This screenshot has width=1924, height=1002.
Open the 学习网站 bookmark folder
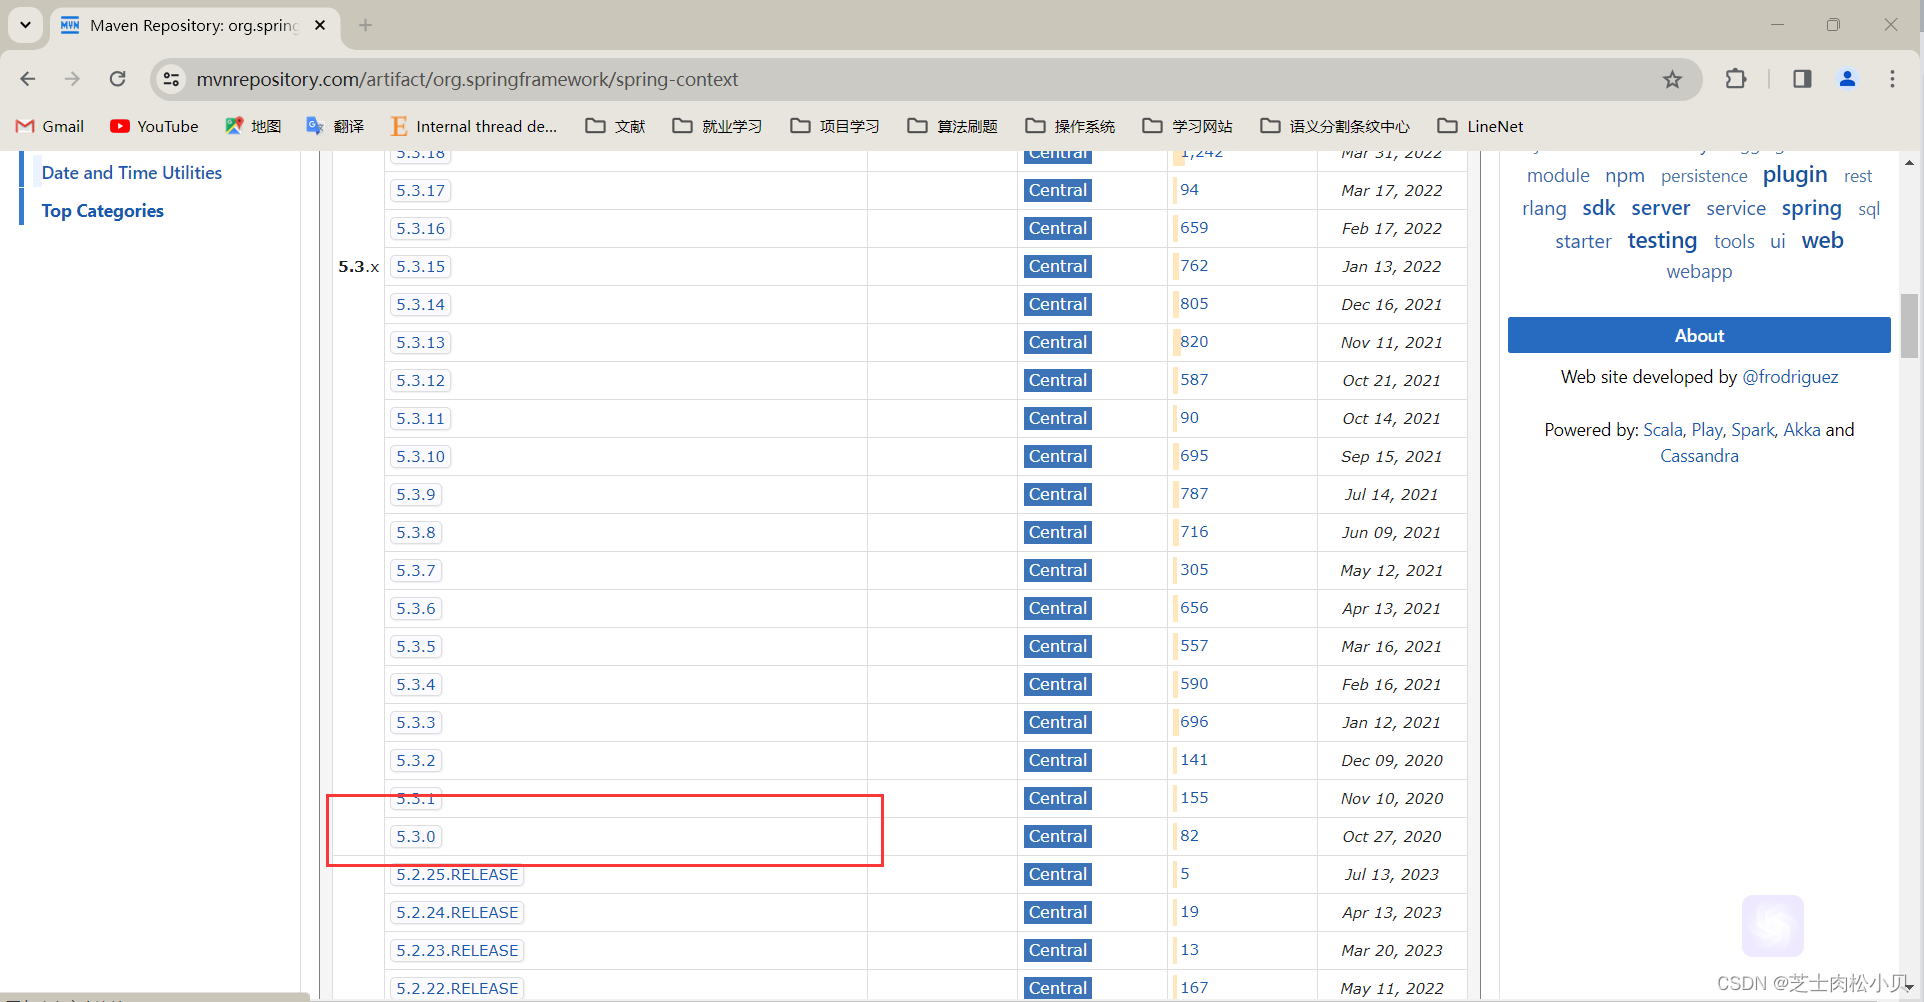pyautogui.click(x=1187, y=126)
